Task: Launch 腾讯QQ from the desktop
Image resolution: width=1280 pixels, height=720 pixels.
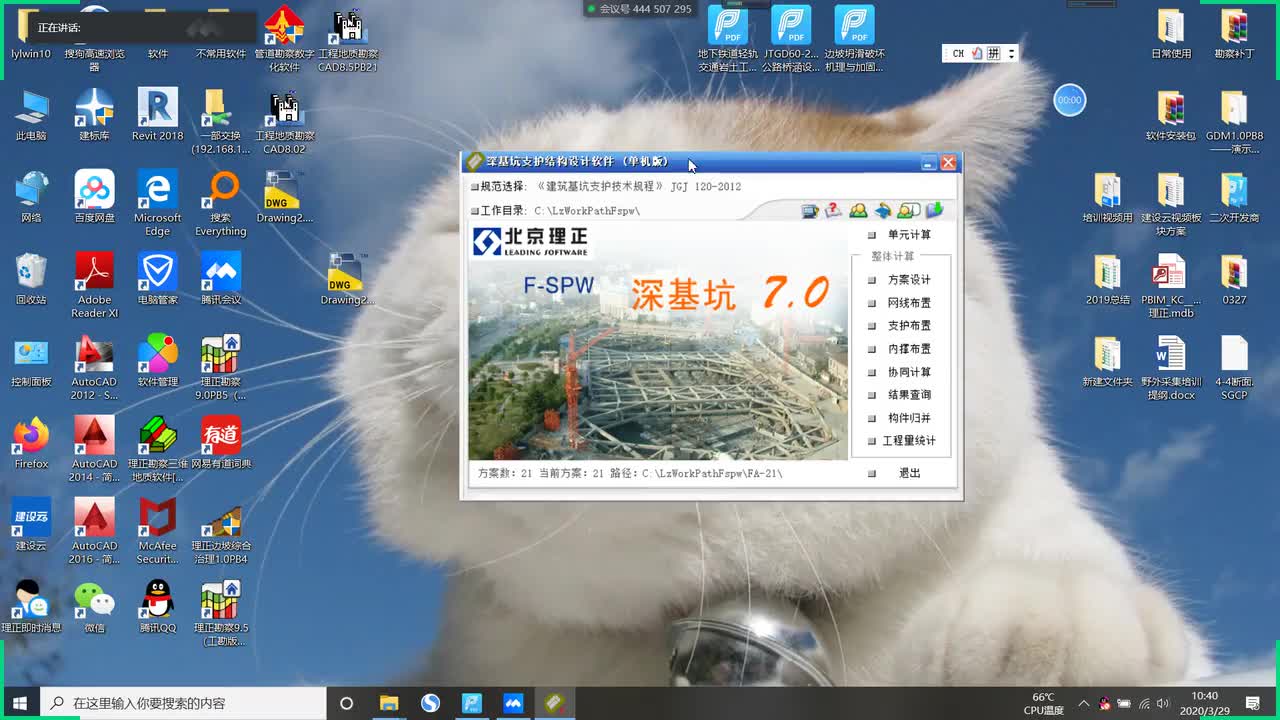Action: pyautogui.click(x=158, y=606)
